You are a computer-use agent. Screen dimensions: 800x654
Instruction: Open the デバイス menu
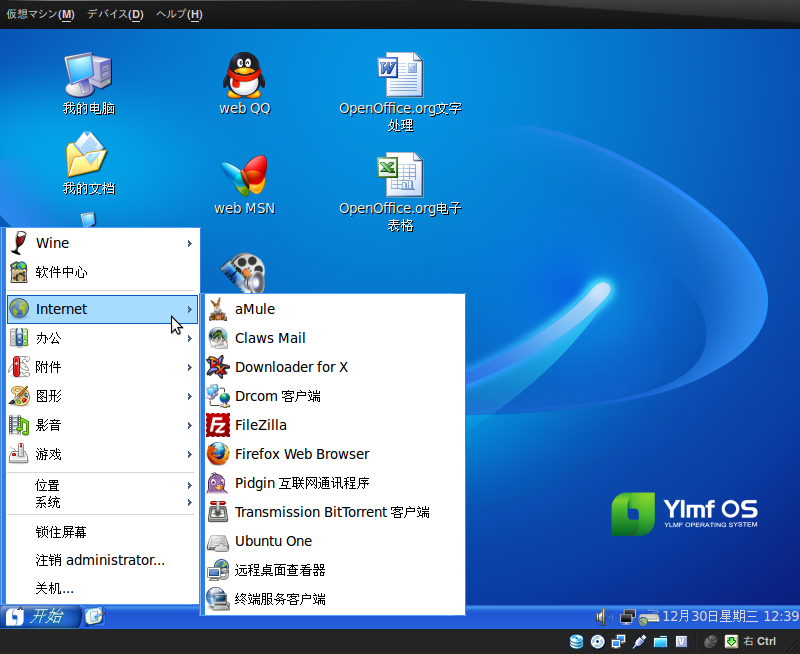point(114,14)
